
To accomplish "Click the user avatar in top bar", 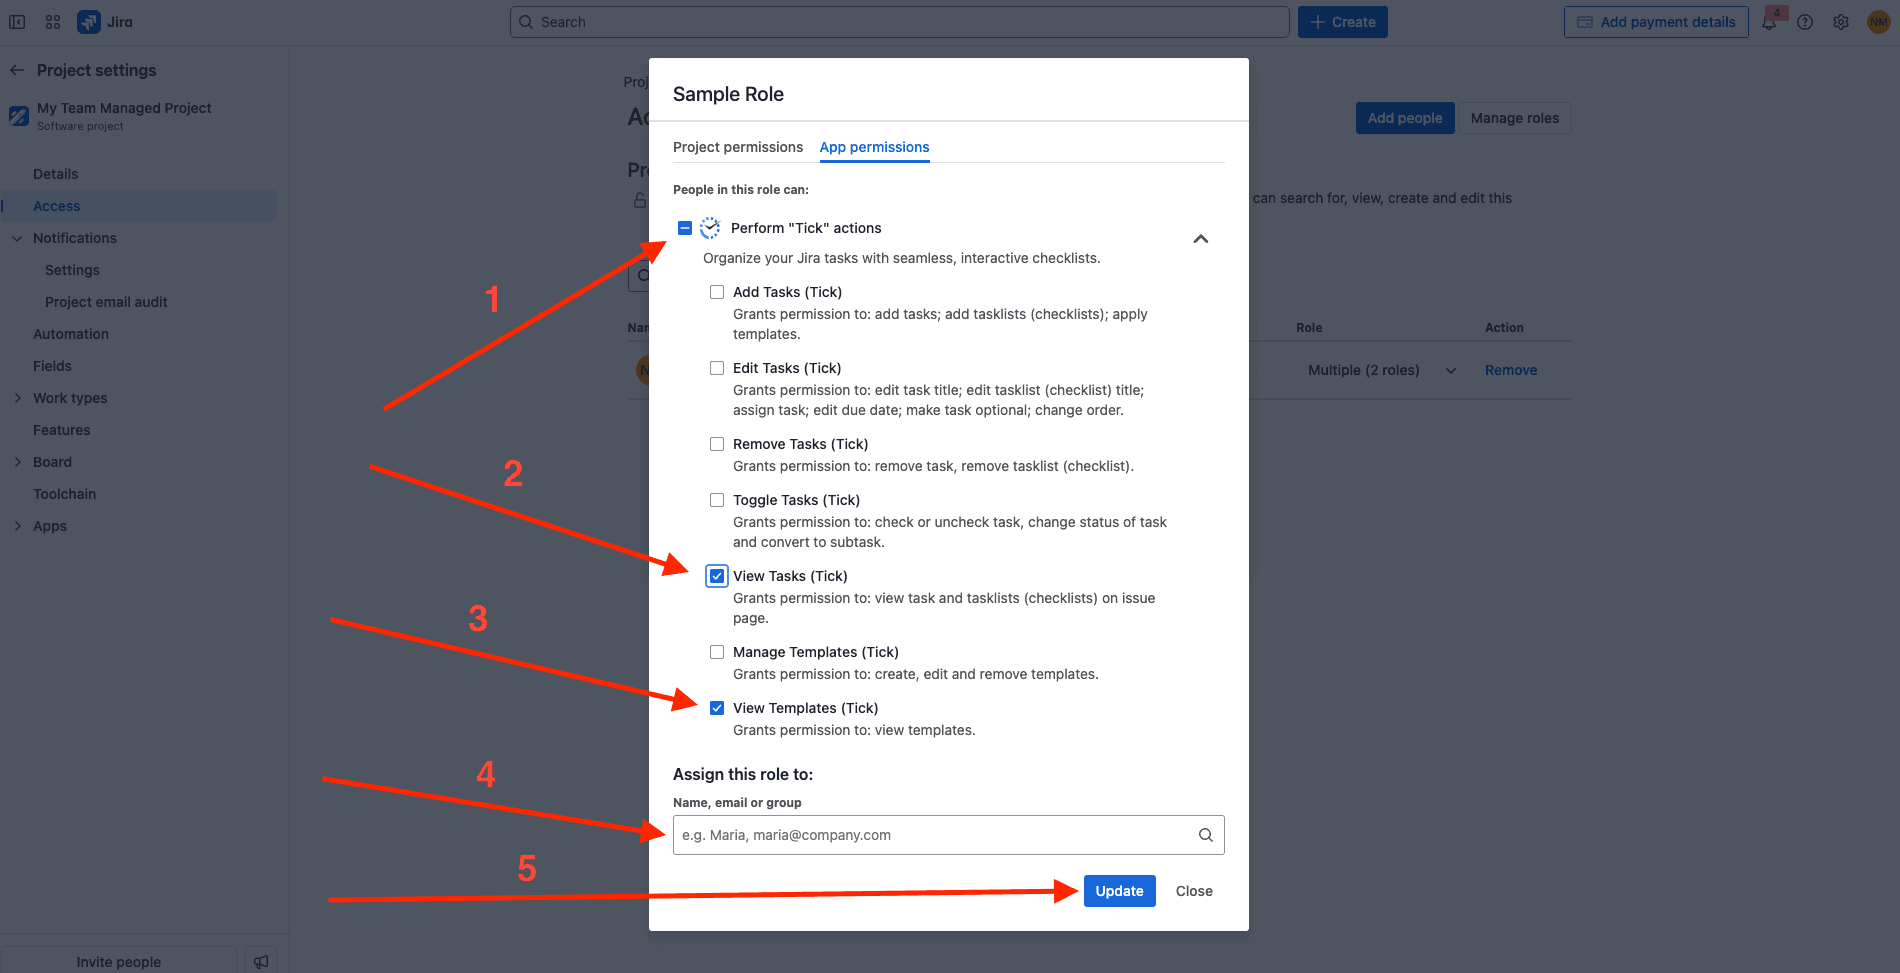I will (1878, 22).
